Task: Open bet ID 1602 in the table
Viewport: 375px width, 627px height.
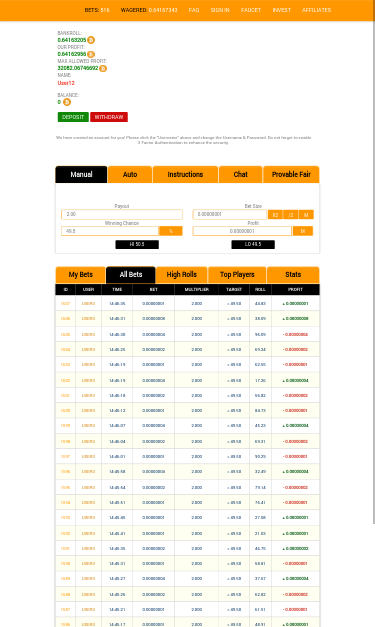Action: pos(65,380)
